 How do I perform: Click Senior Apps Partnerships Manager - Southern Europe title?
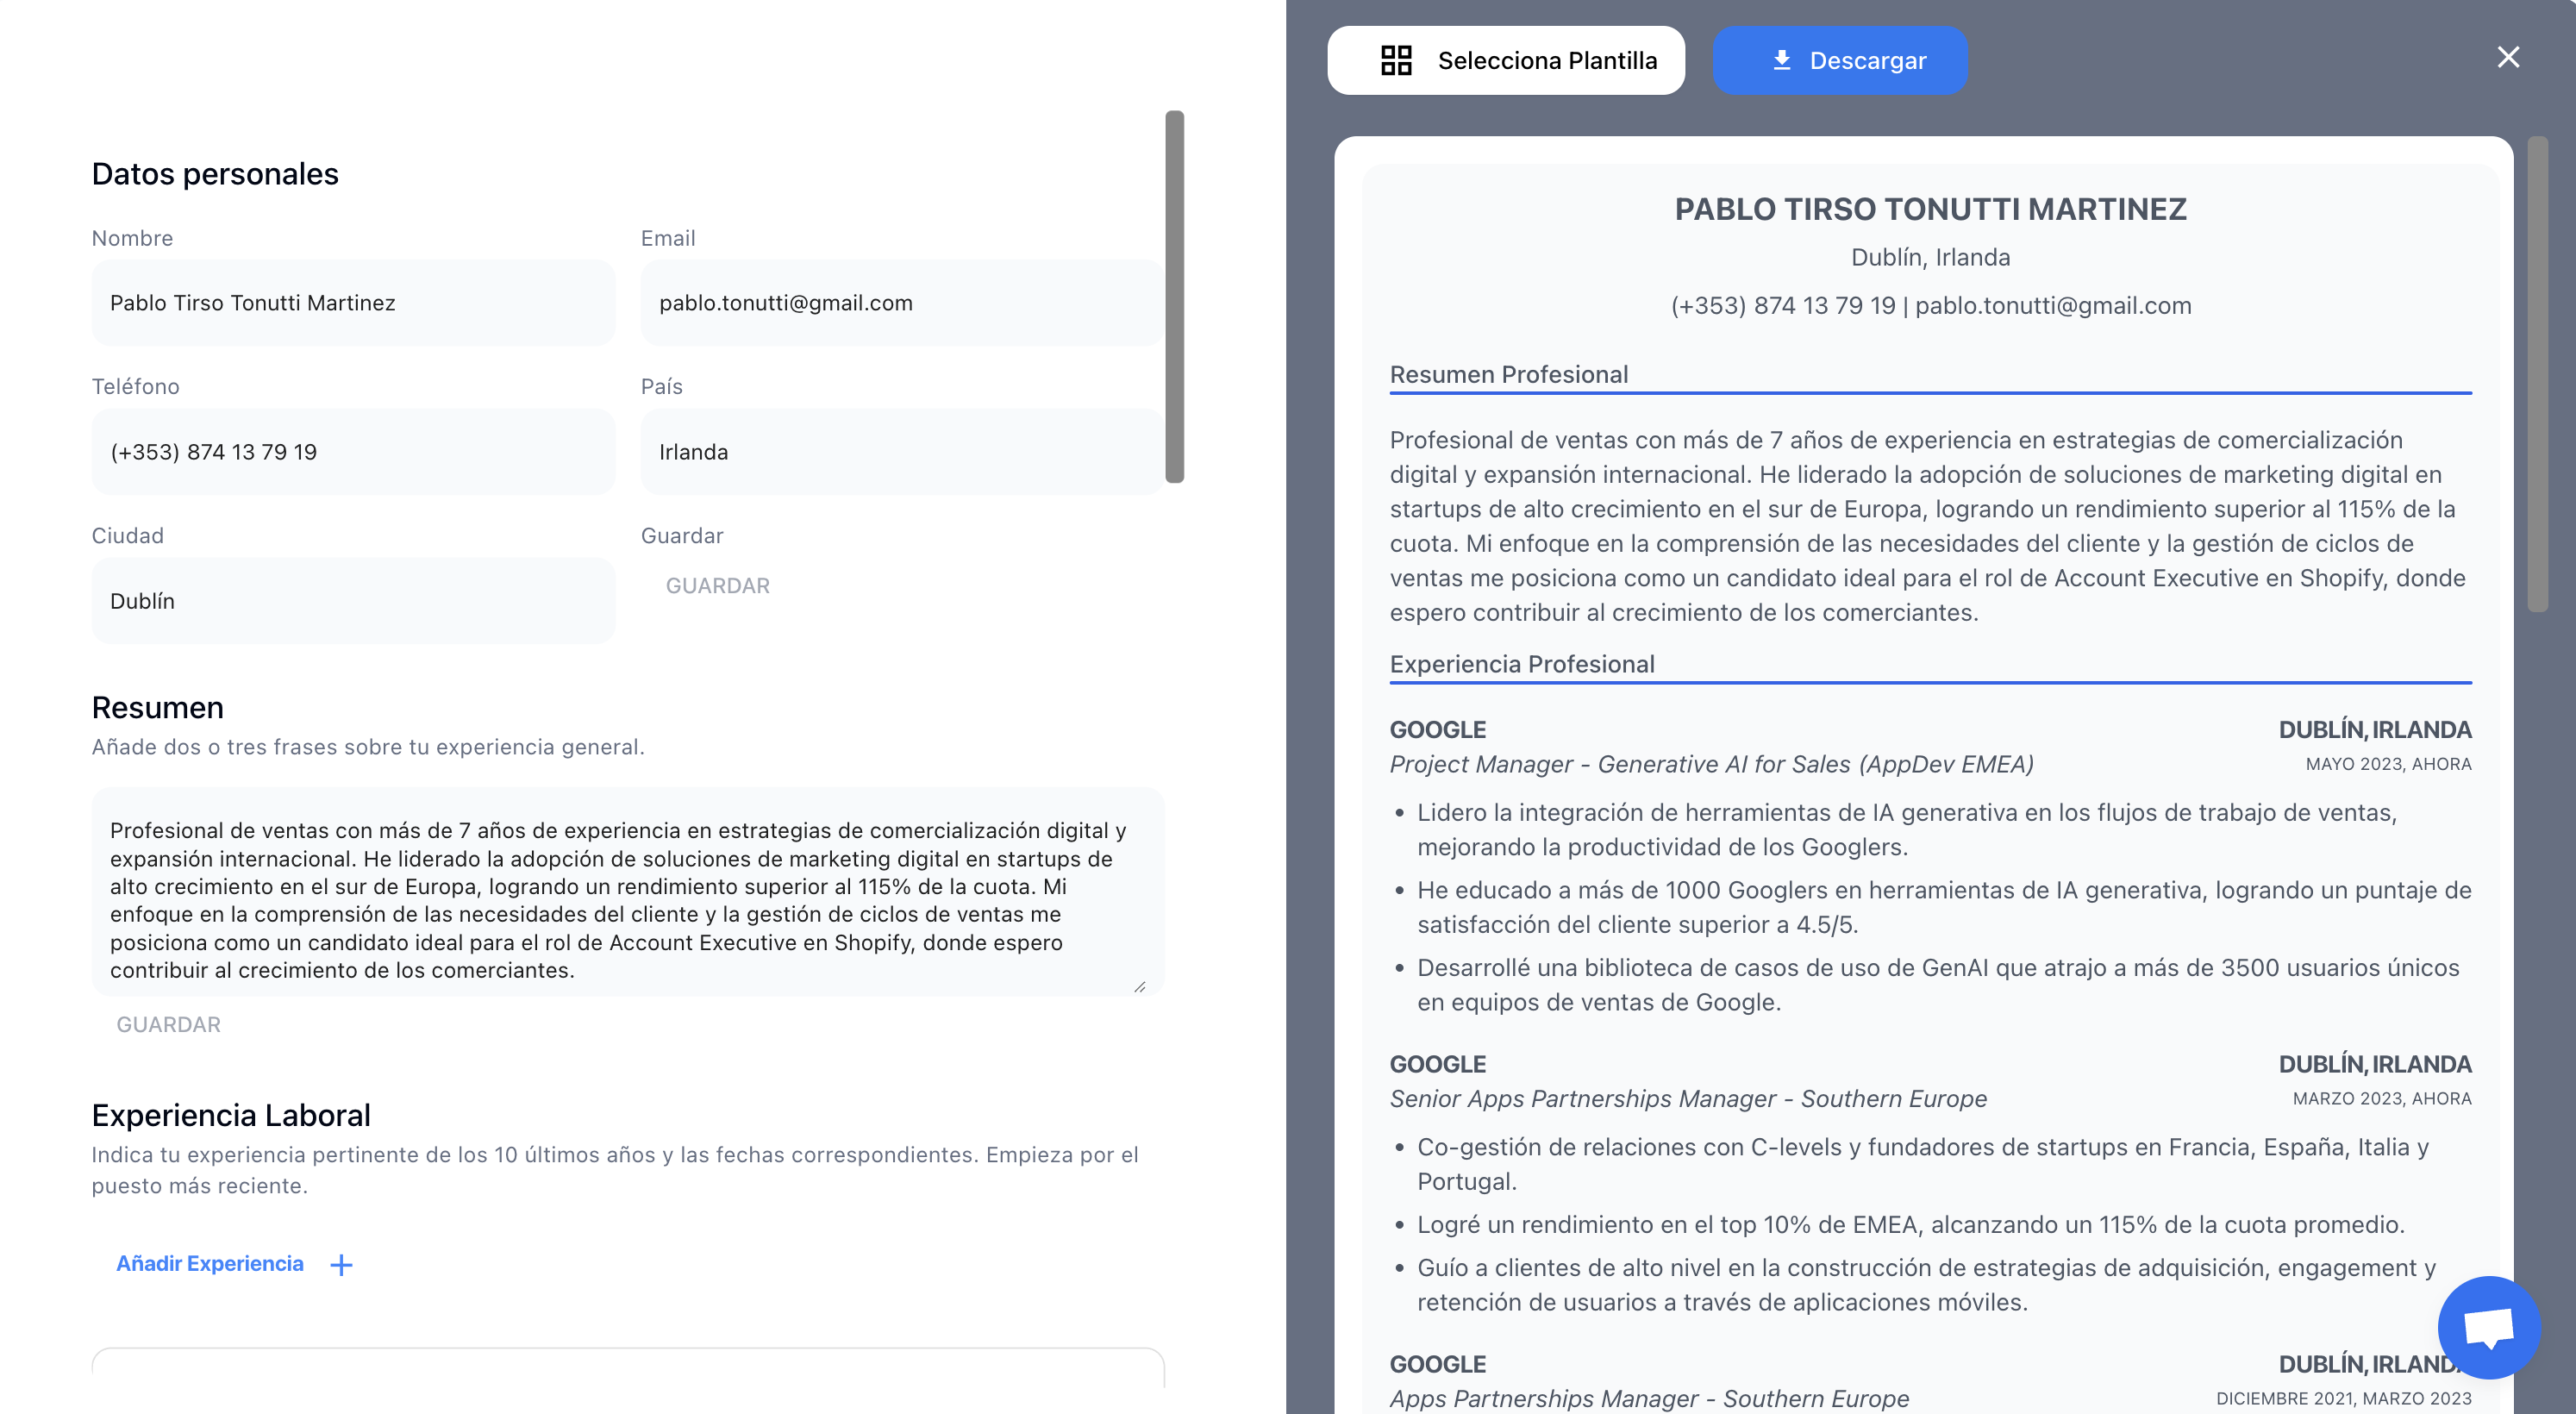[1688, 1099]
